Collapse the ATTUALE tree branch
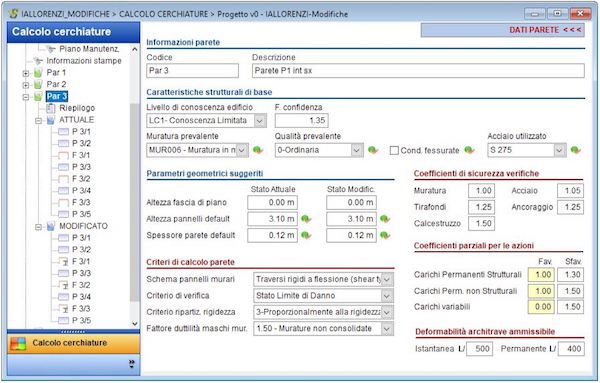 38,121
